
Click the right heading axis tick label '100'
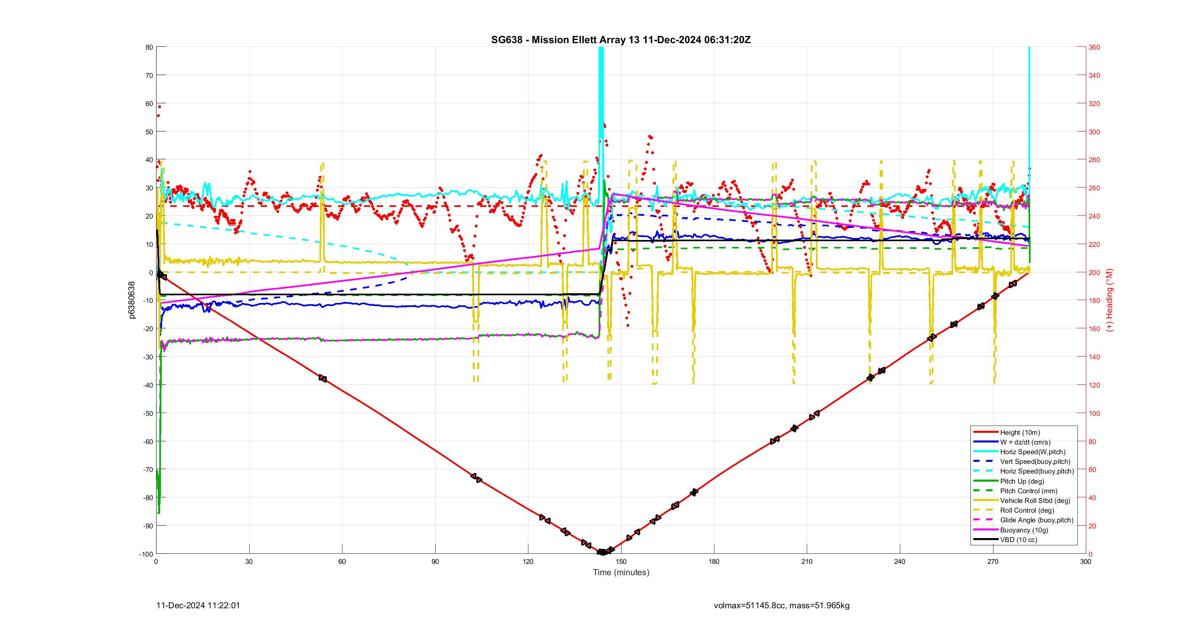pos(1095,413)
